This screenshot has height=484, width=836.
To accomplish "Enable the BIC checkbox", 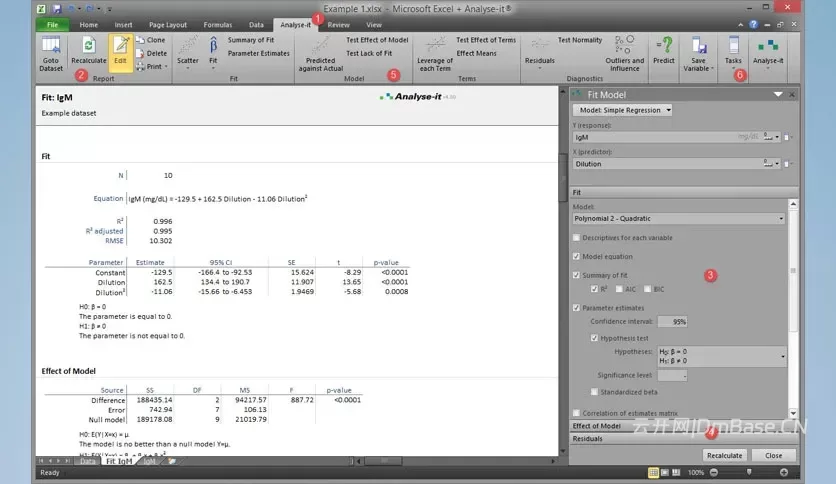I will coord(647,289).
